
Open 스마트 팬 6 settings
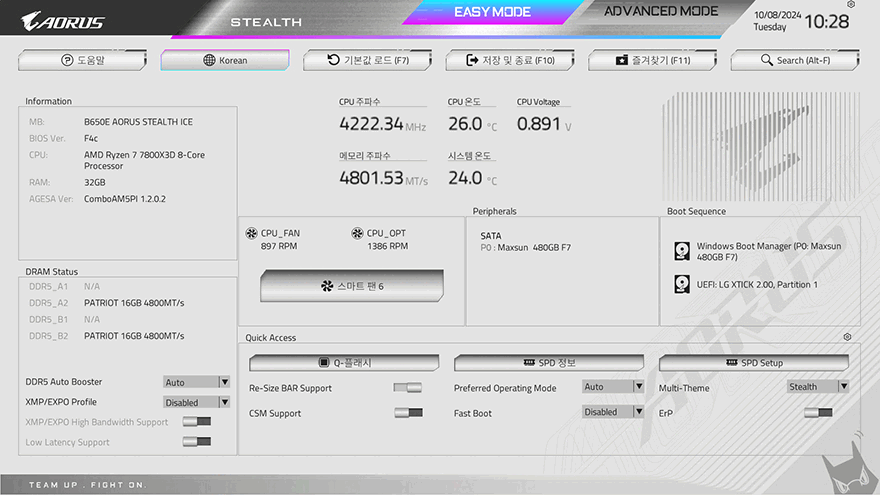[352, 286]
